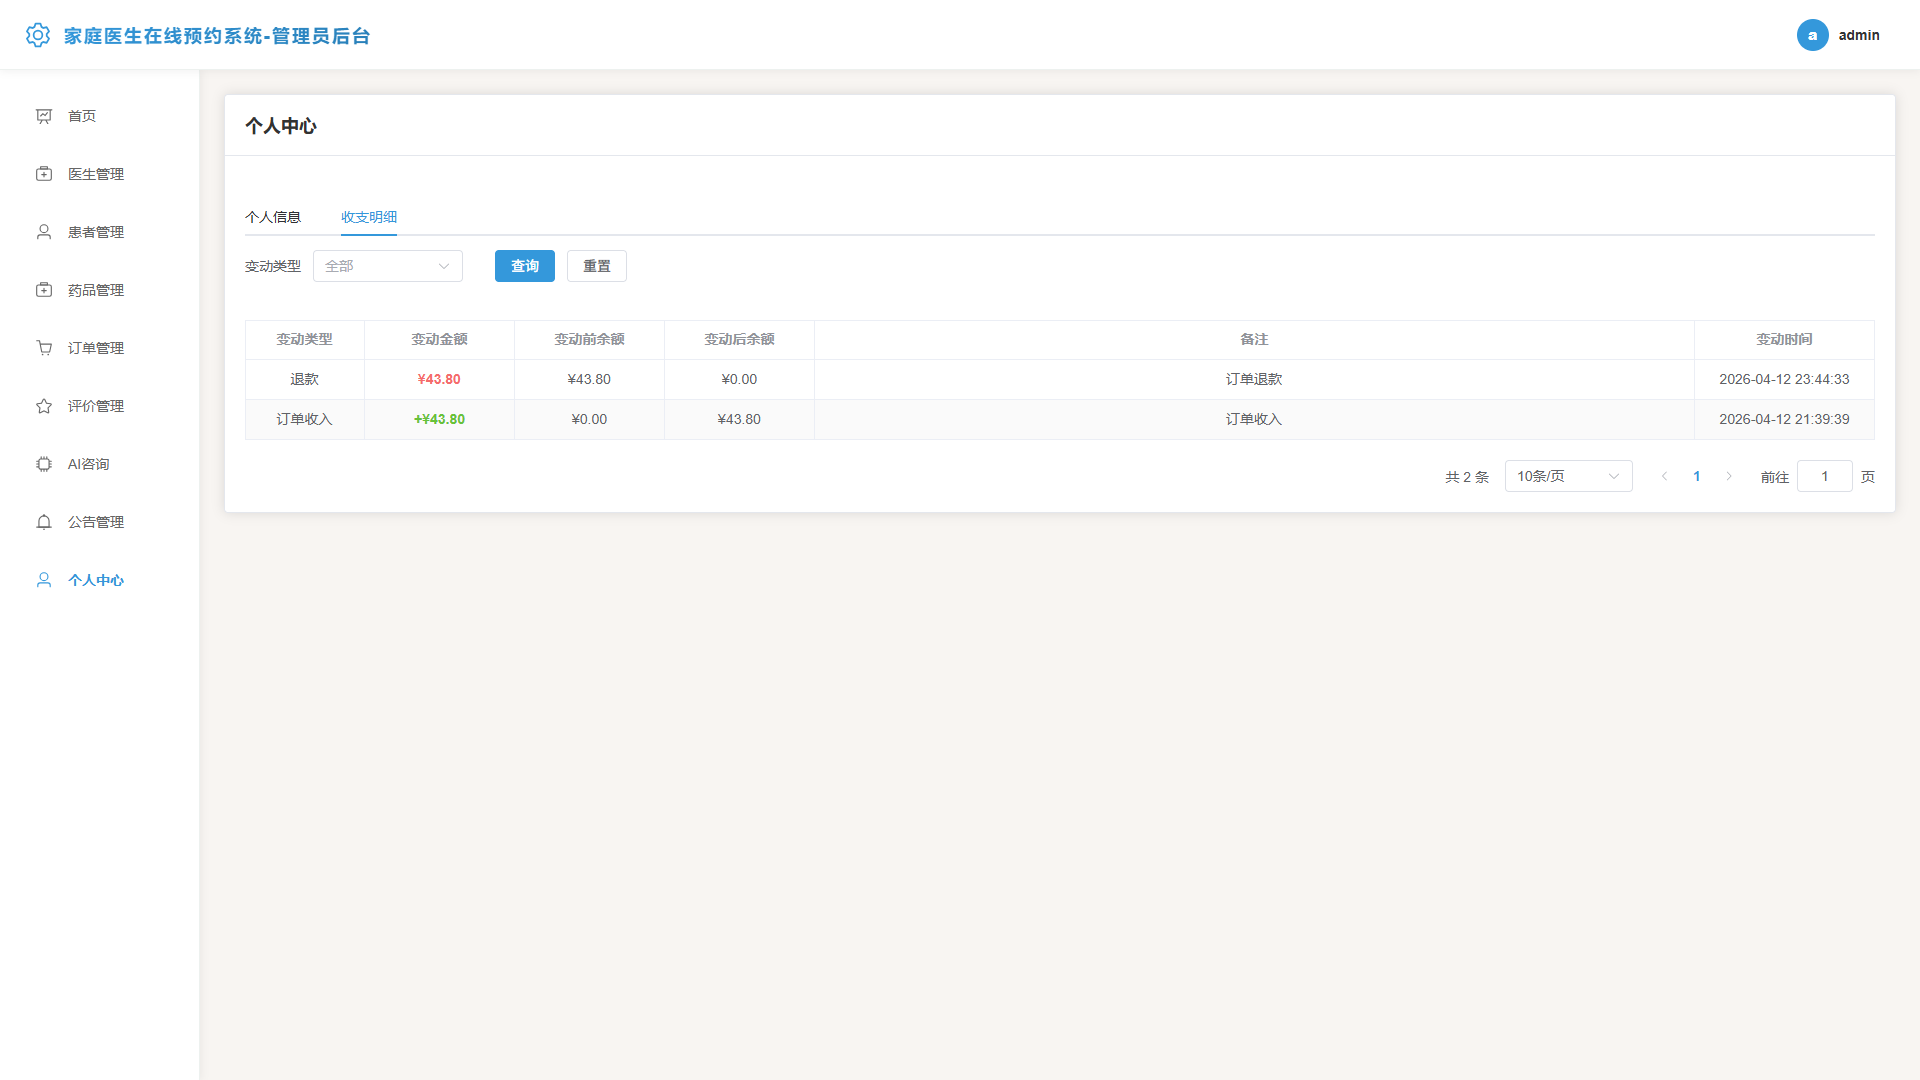This screenshot has height=1080, width=1920.
Task: Open 公告管理 in the sidebar menu
Action: click(x=100, y=522)
